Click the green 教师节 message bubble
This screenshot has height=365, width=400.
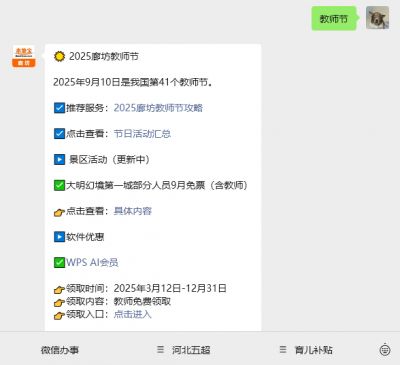click(334, 19)
